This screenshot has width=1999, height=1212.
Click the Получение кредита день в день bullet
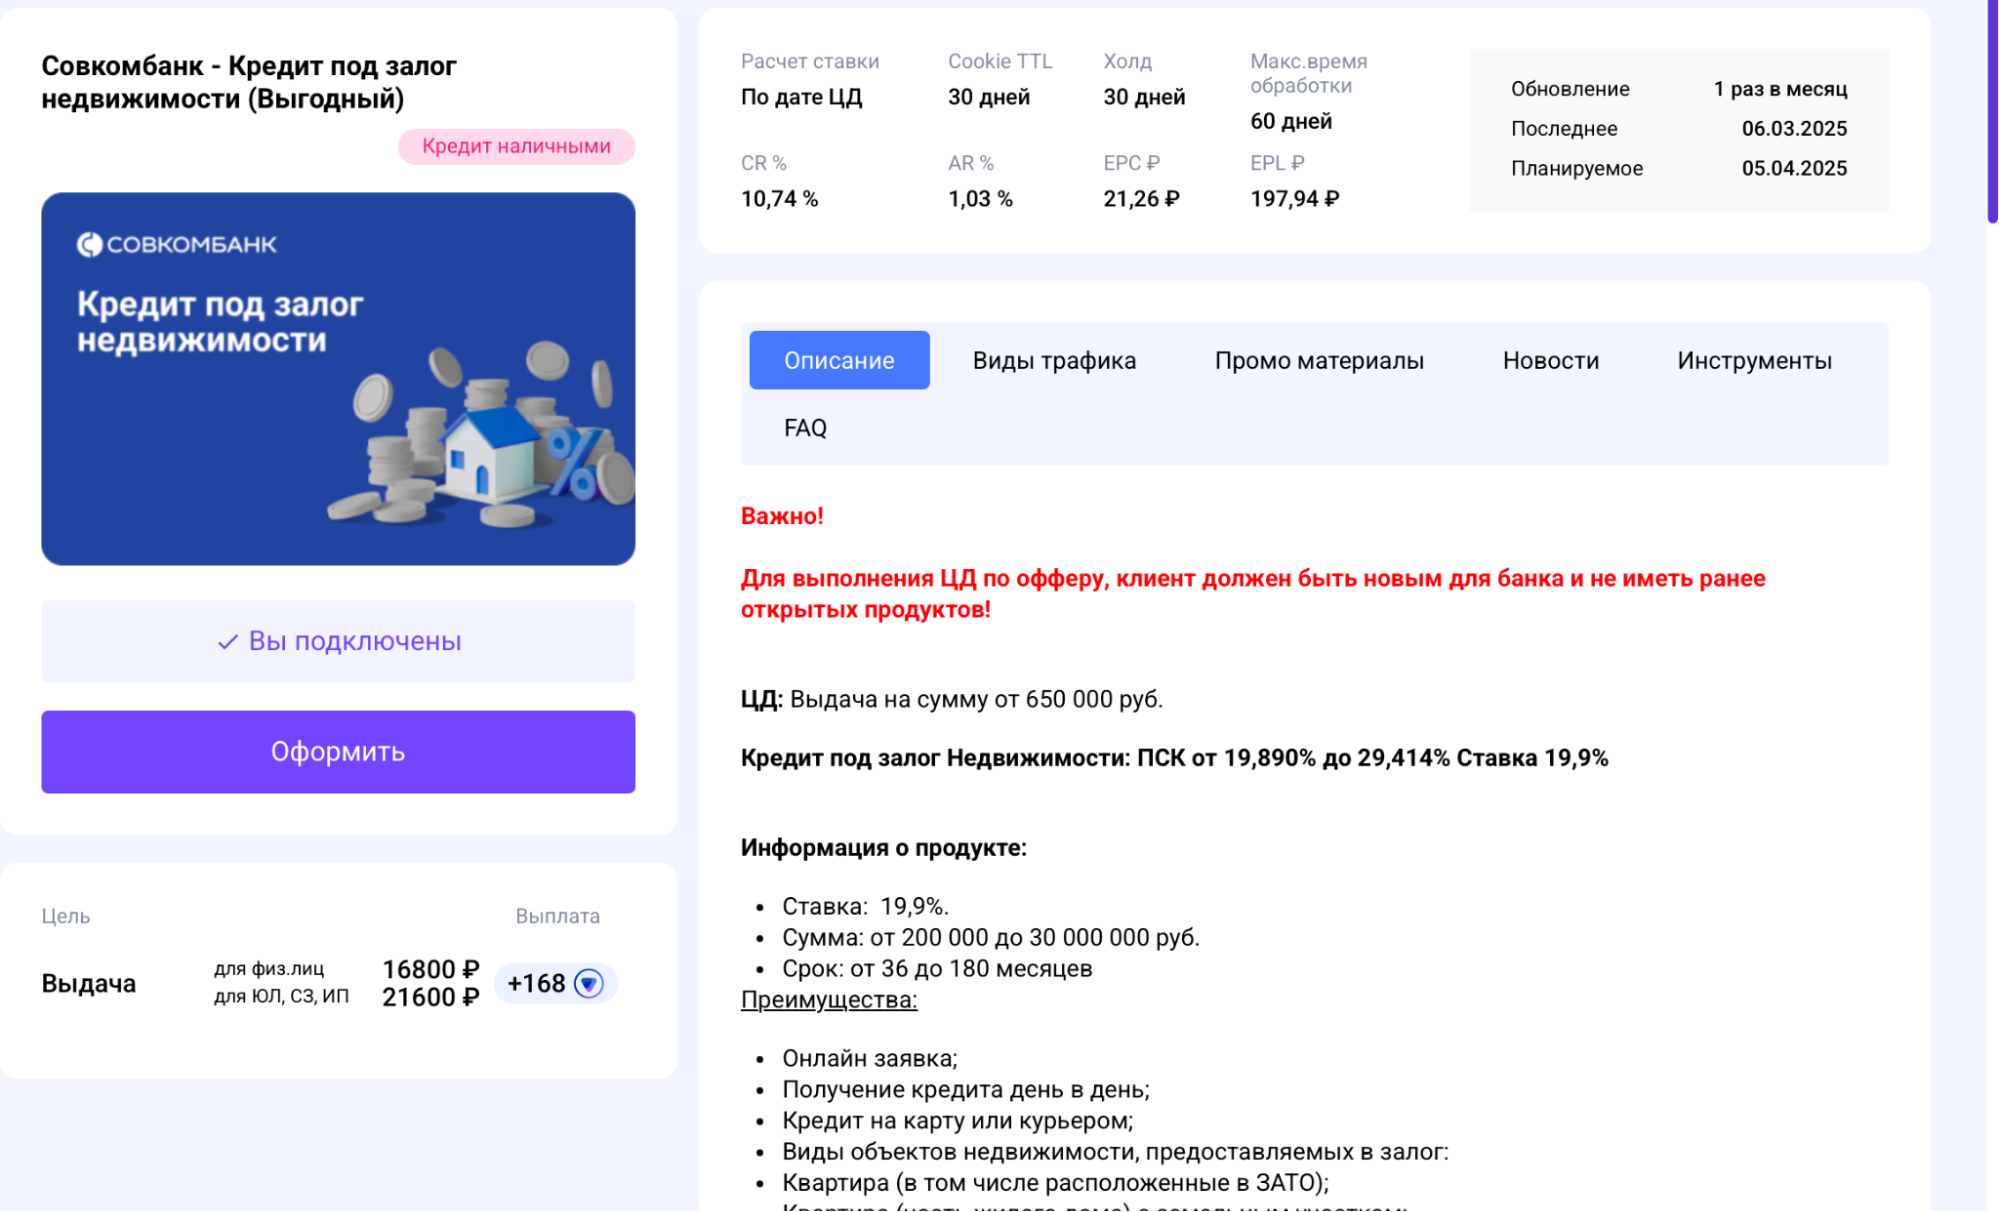coord(965,1090)
